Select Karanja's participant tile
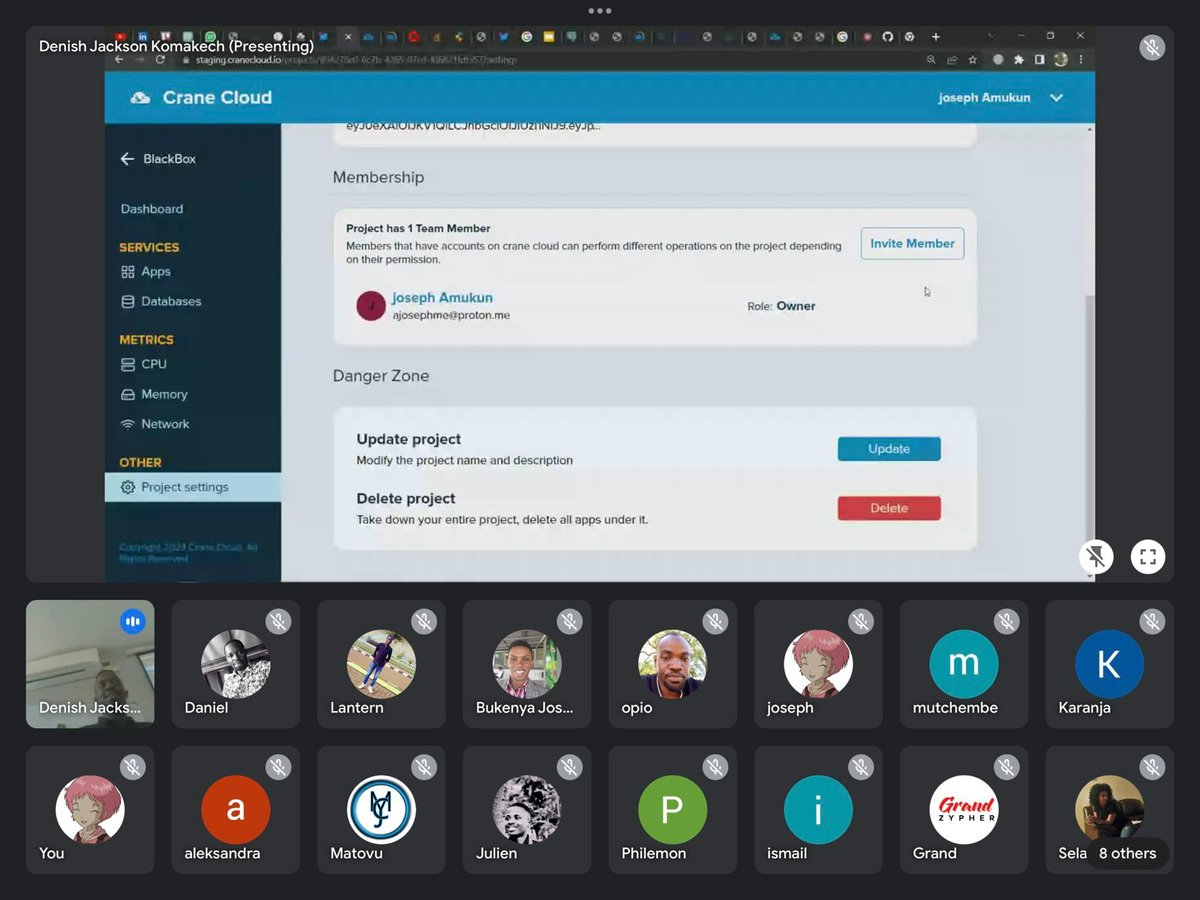The height and width of the screenshot is (900, 1200). coord(1110,664)
